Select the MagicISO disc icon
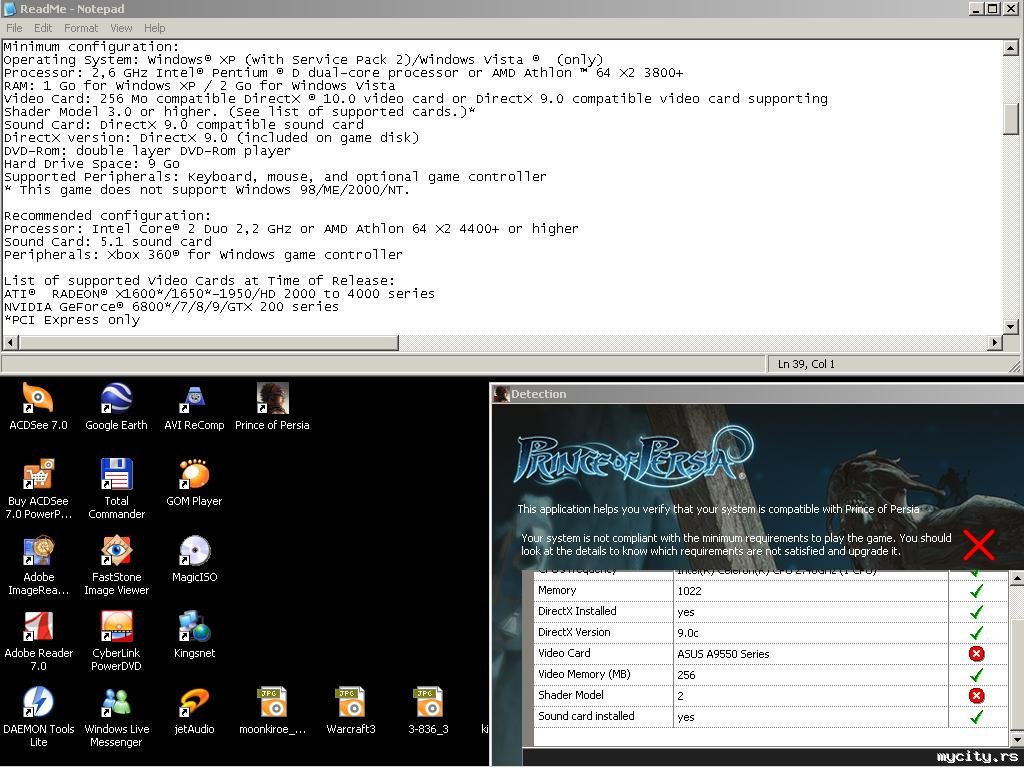This screenshot has height=768, width=1024. (x=194, y=550)
